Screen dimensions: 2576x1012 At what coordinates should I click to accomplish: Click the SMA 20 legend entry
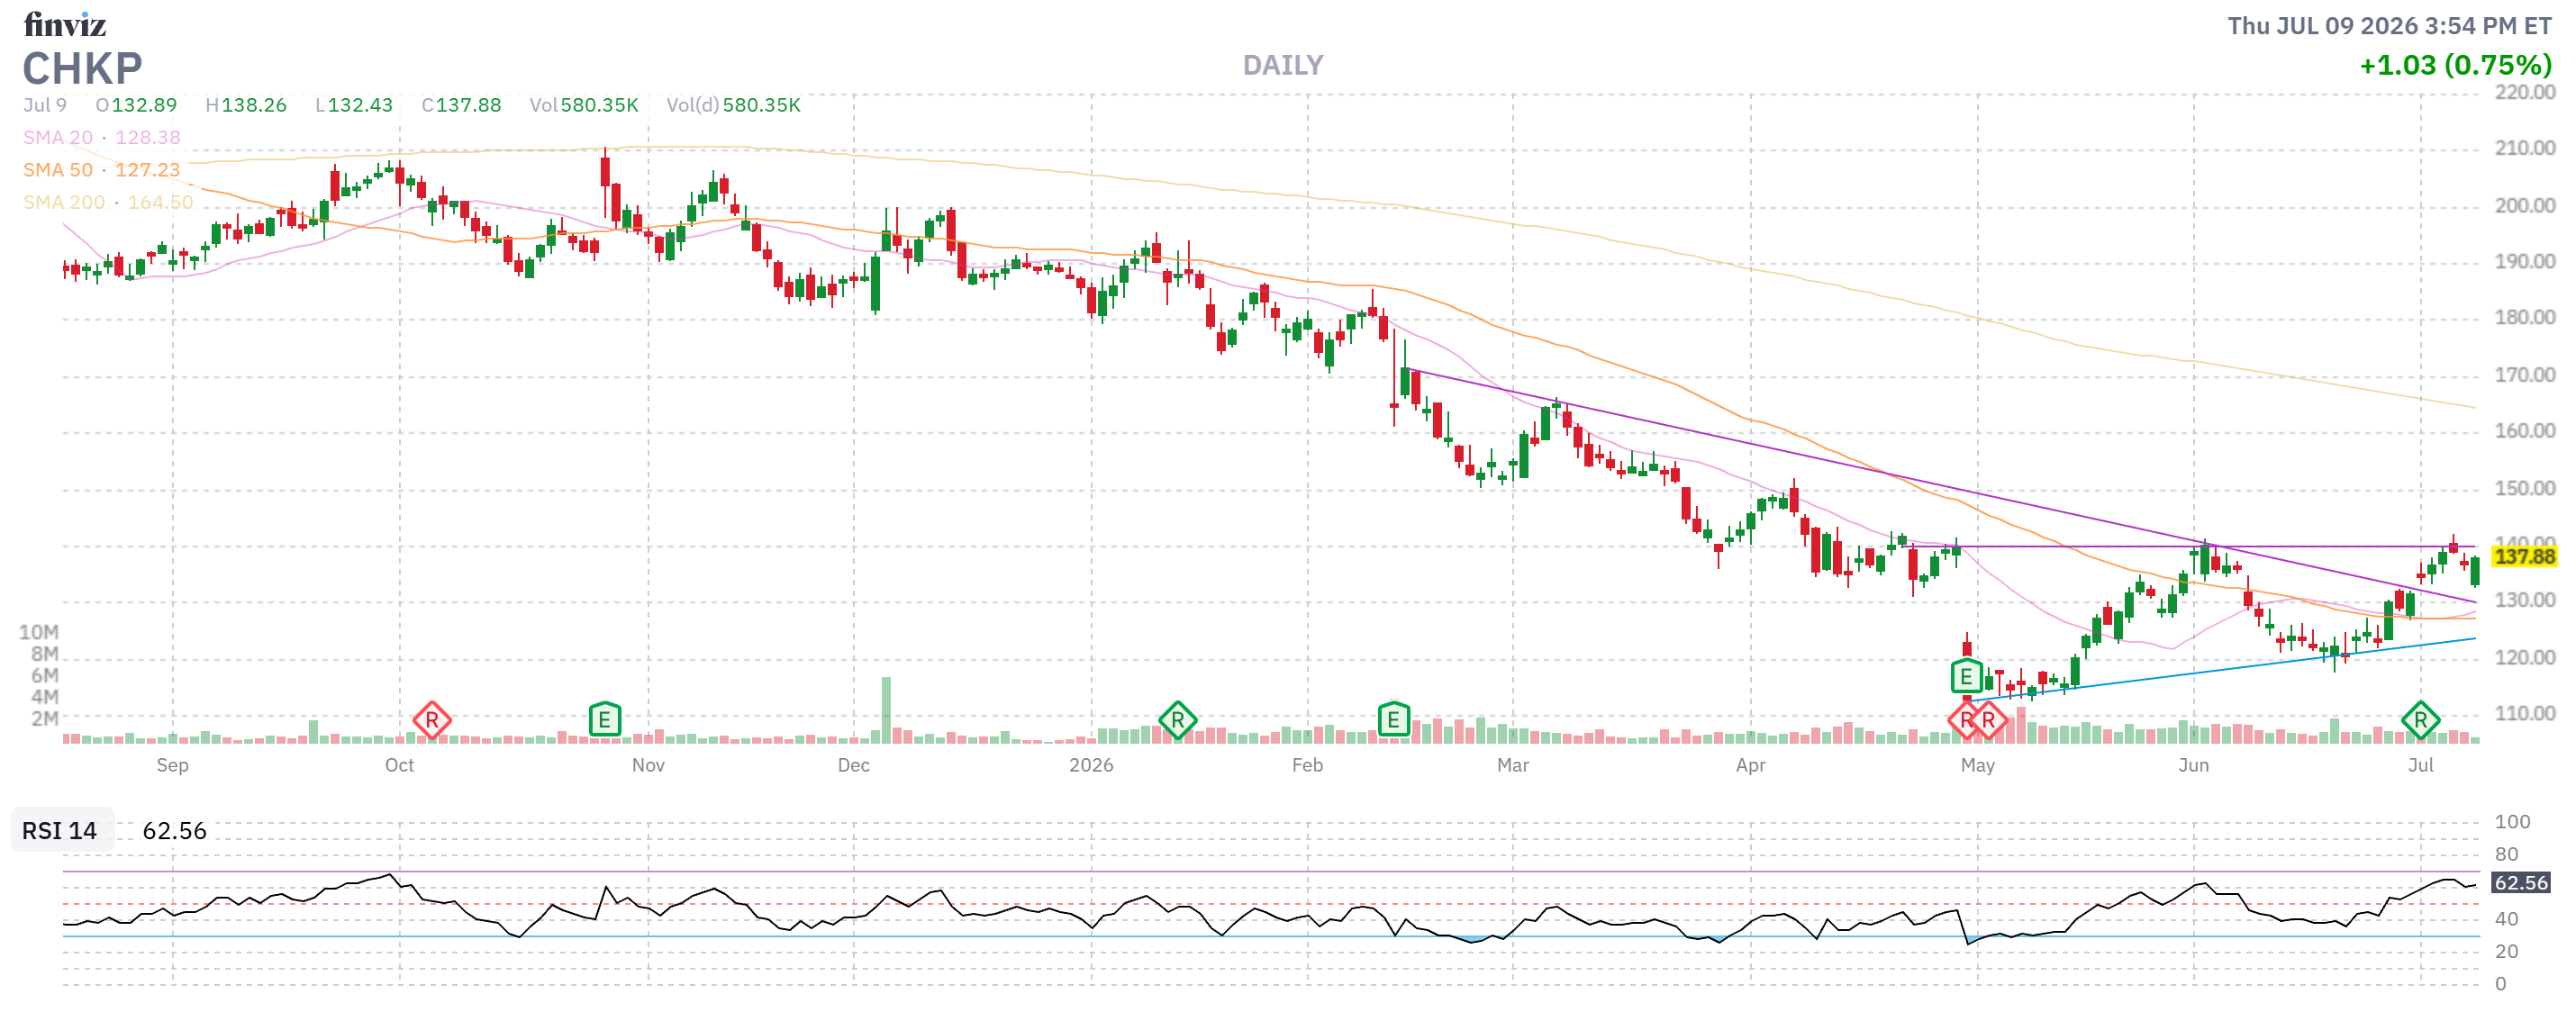pyautogui.click(x=102, y=137)
